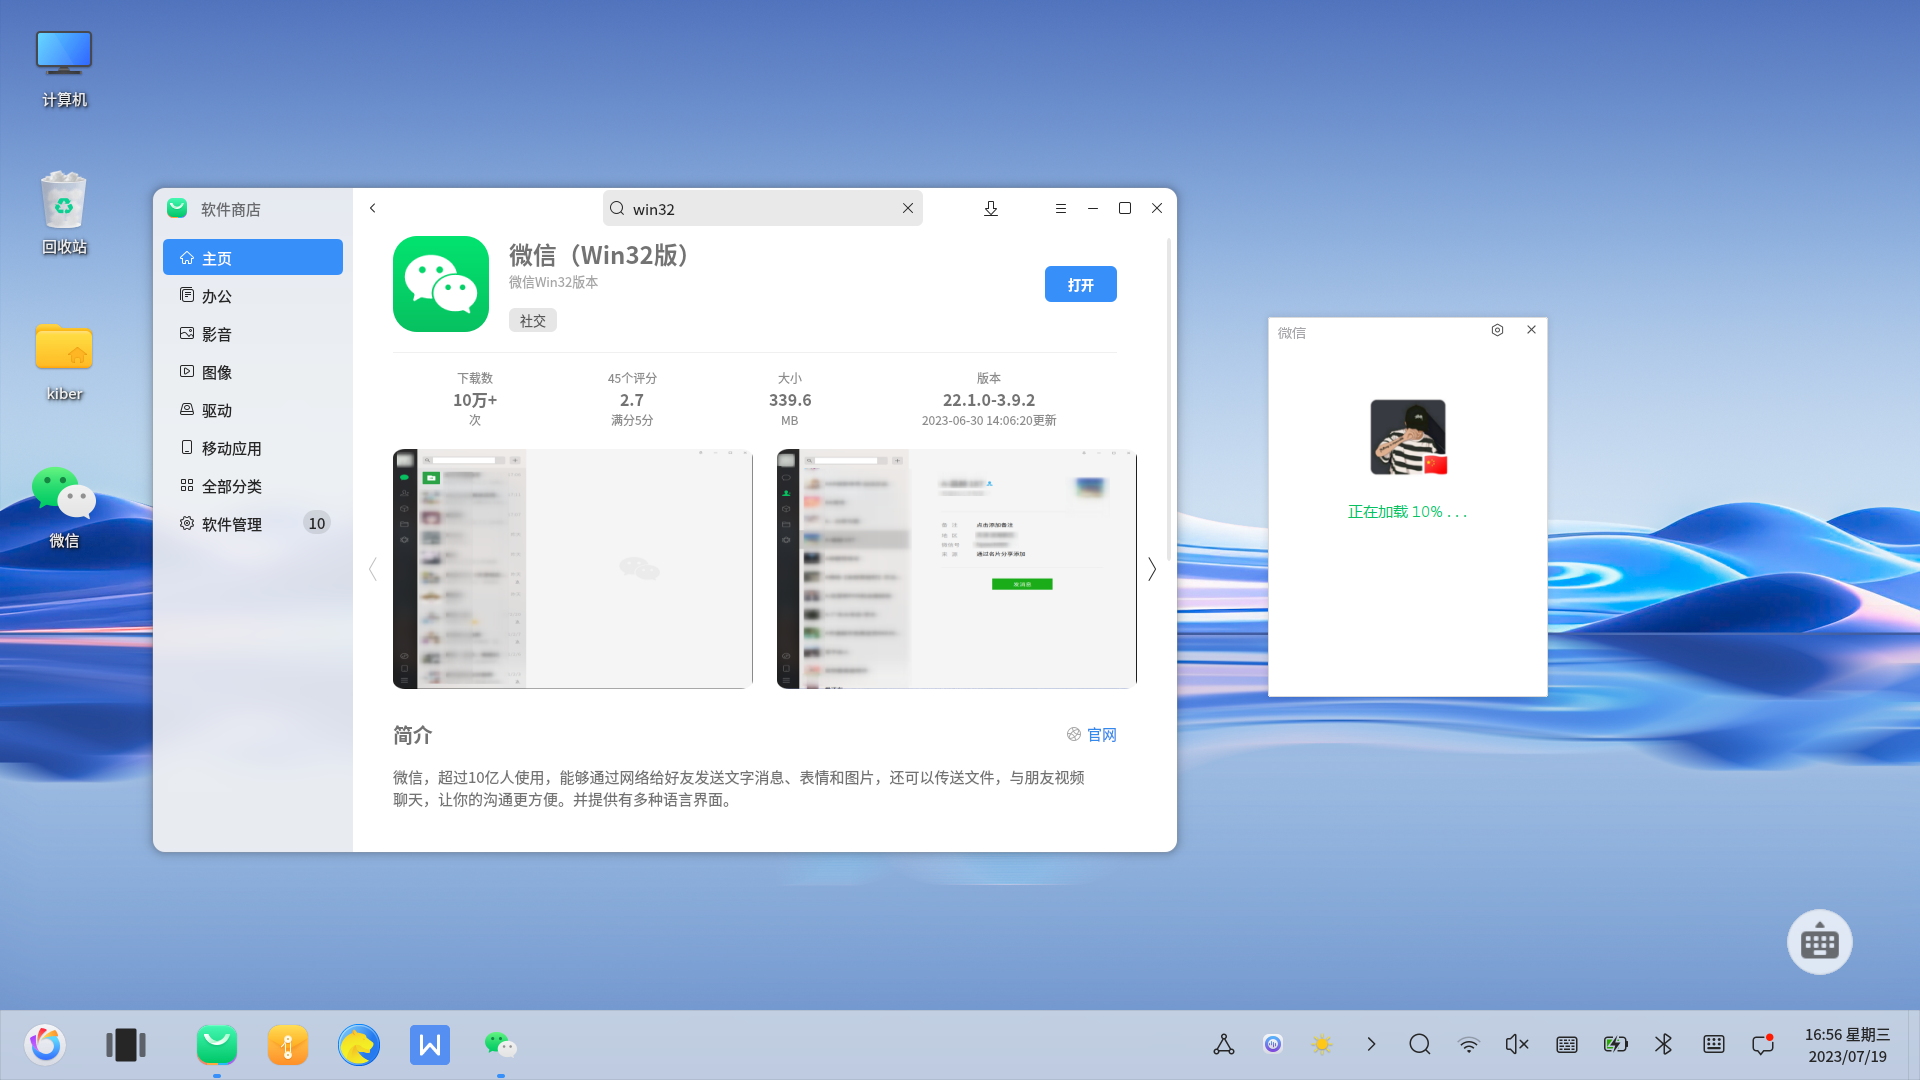1920x1080 pixels.
Task: Show previous screenshot with left chevron
Action: click(373, 569)
